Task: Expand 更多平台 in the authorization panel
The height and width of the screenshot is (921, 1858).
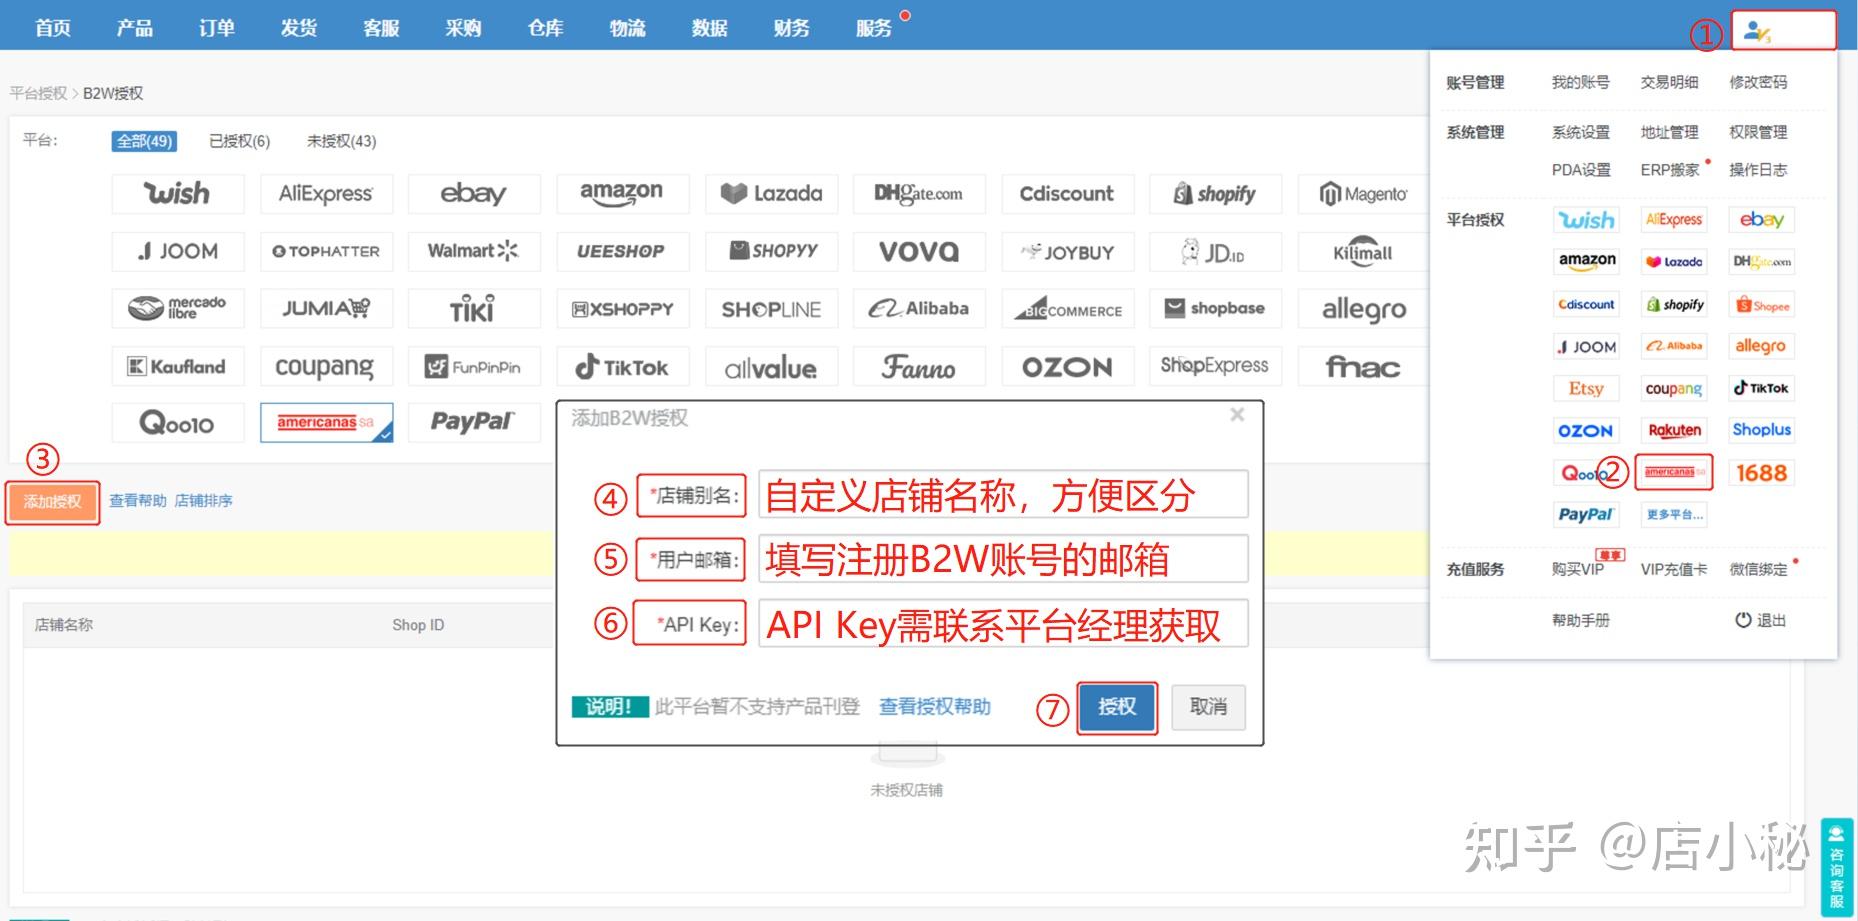Action: click(1675, 514)
